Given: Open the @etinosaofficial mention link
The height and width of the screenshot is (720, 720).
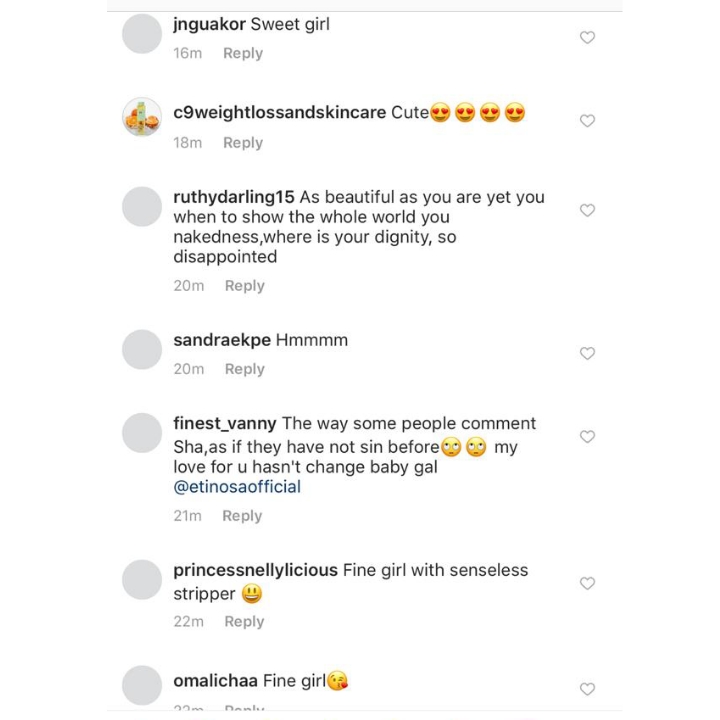Looking at the screenshot, I should click(x=237, y=487).
